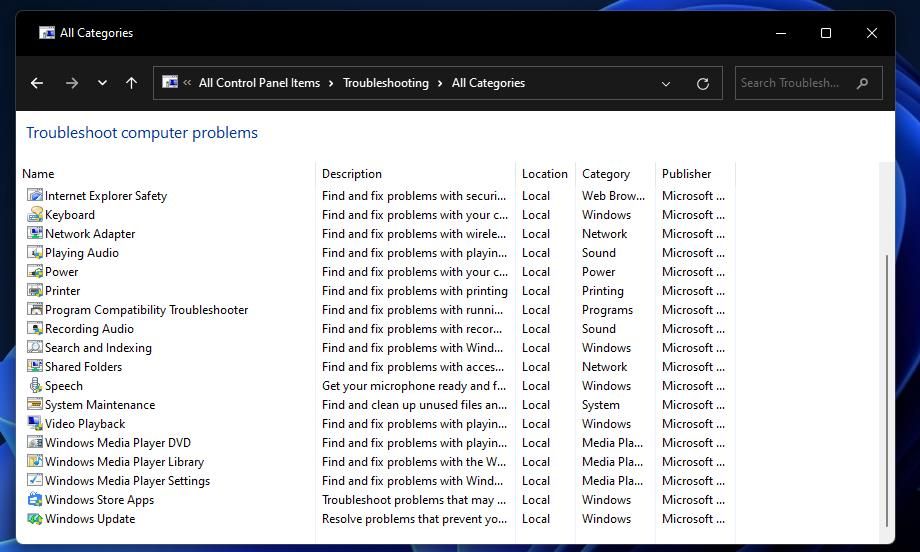Click 'Get your microphone ready' description
This screenshot has width=920, height=552.
pos(414,386)
